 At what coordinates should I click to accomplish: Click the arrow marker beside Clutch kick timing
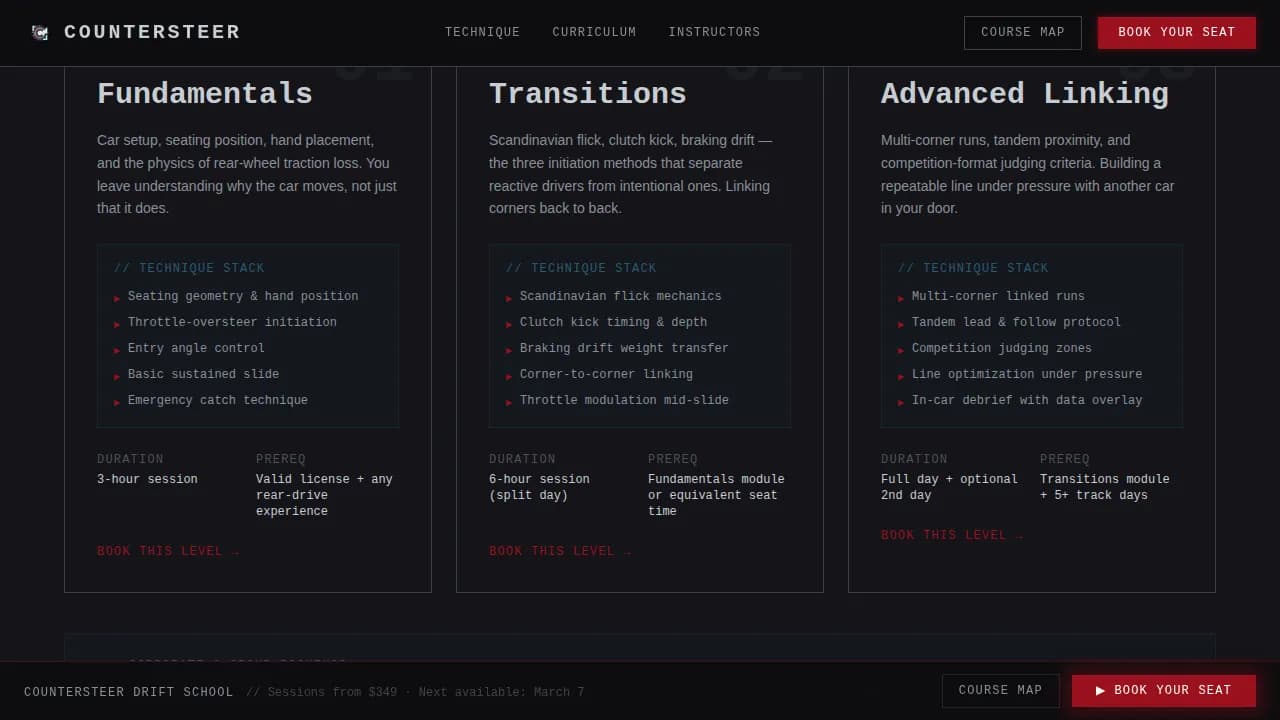point(509,322)
